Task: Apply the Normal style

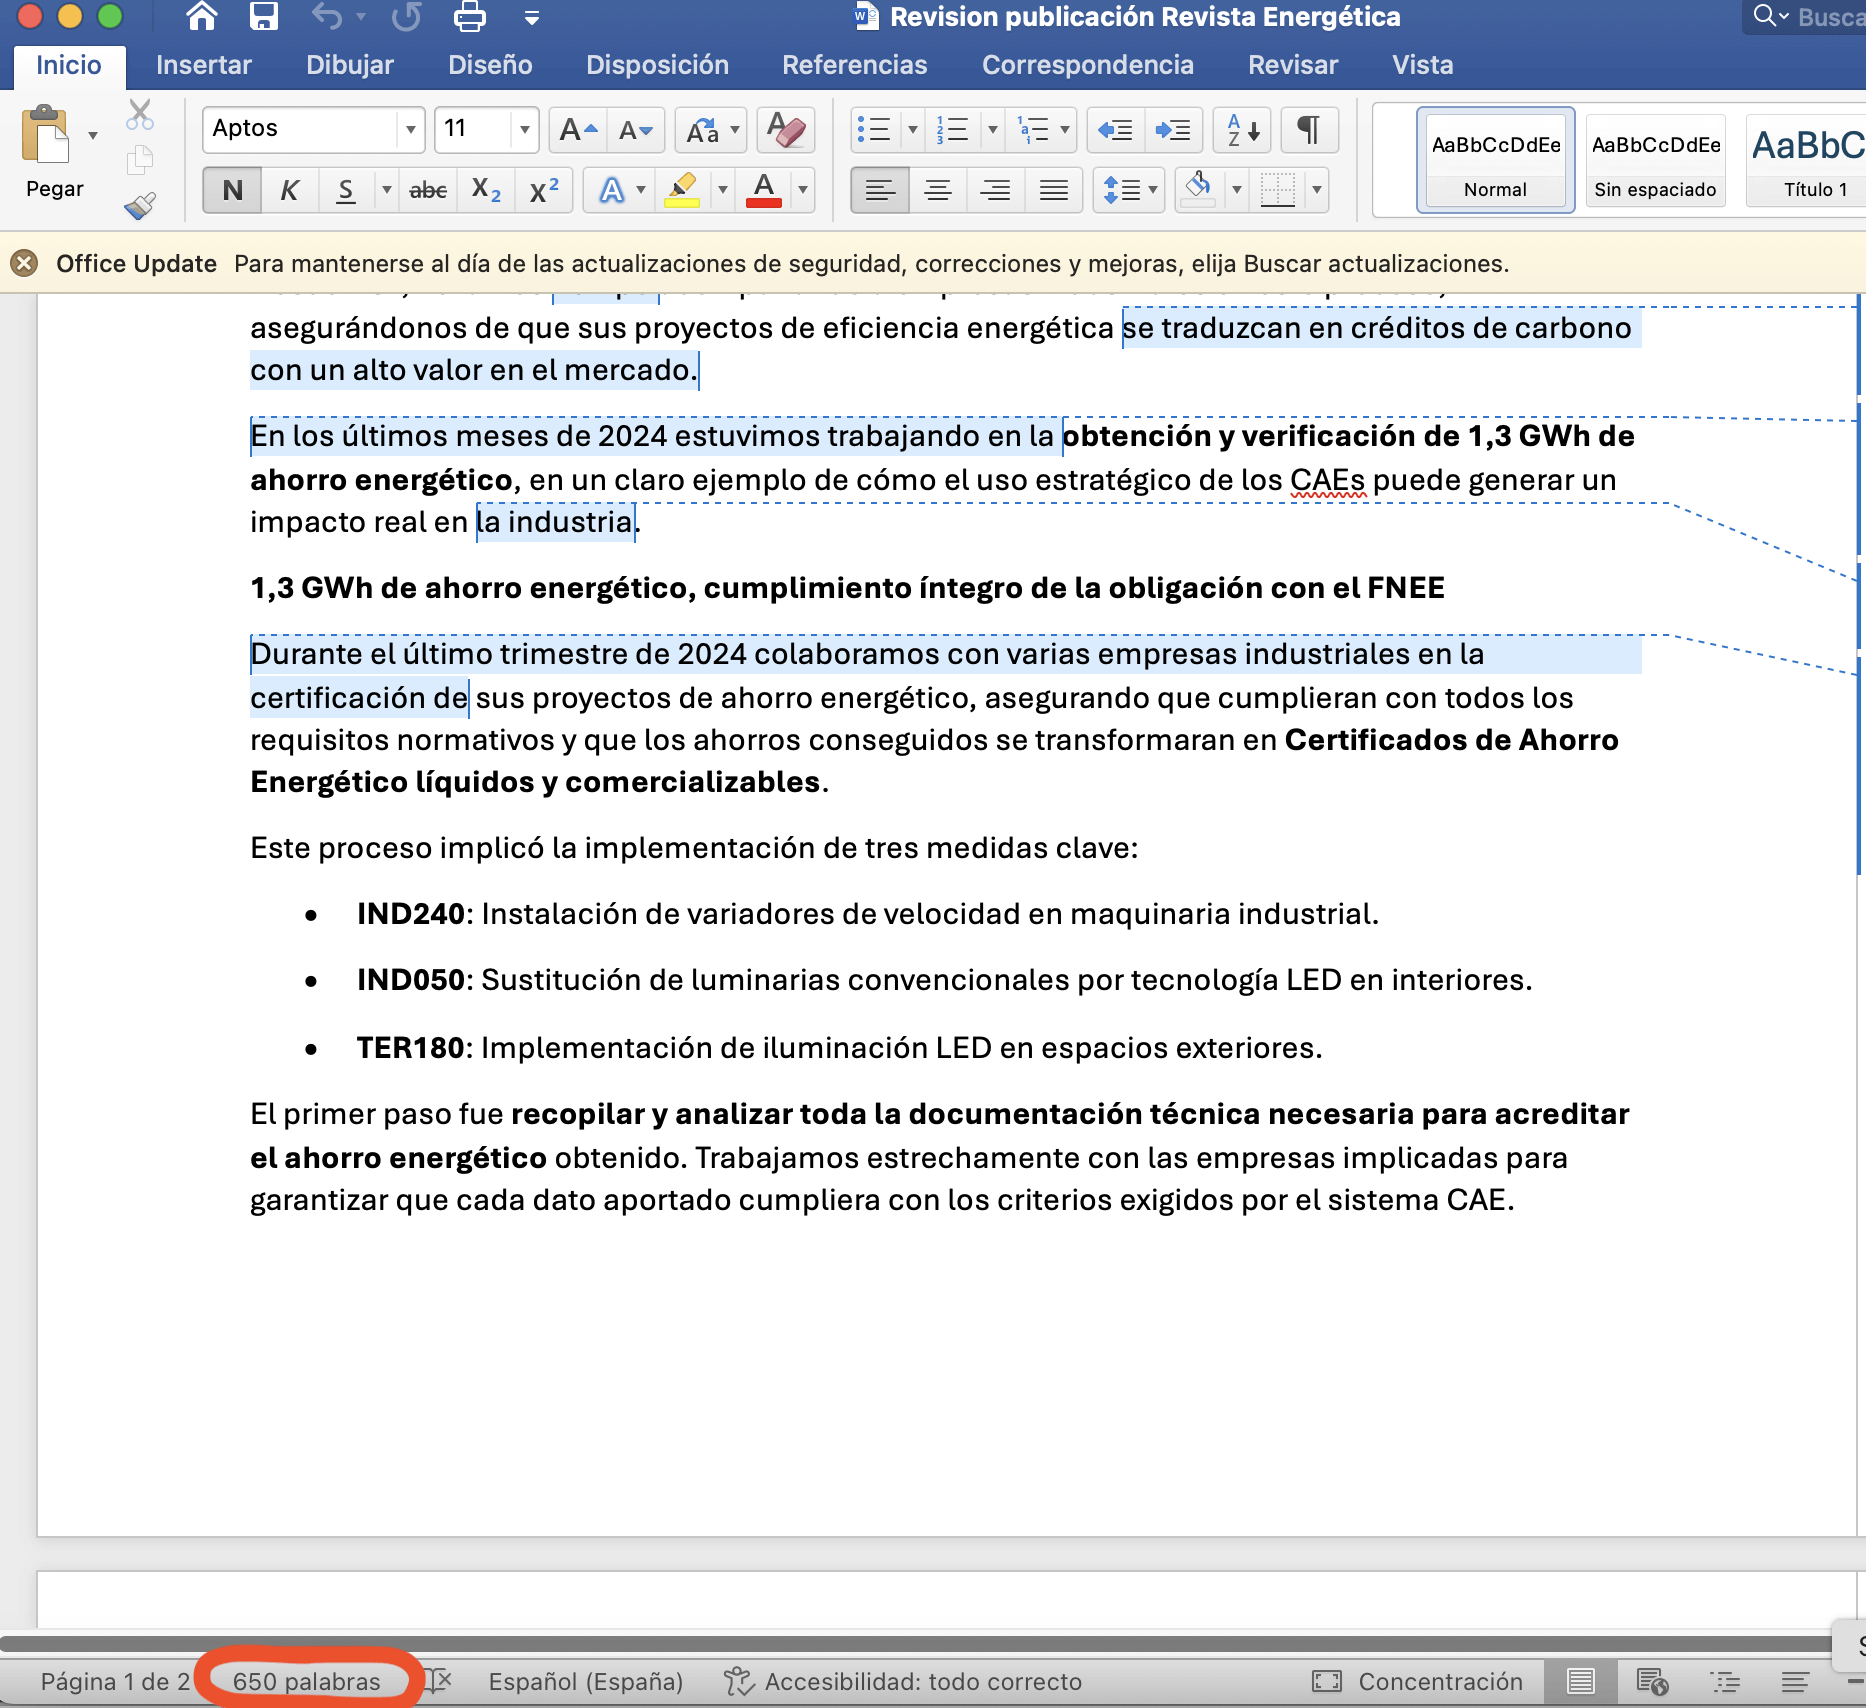Action: [1496, 160]
